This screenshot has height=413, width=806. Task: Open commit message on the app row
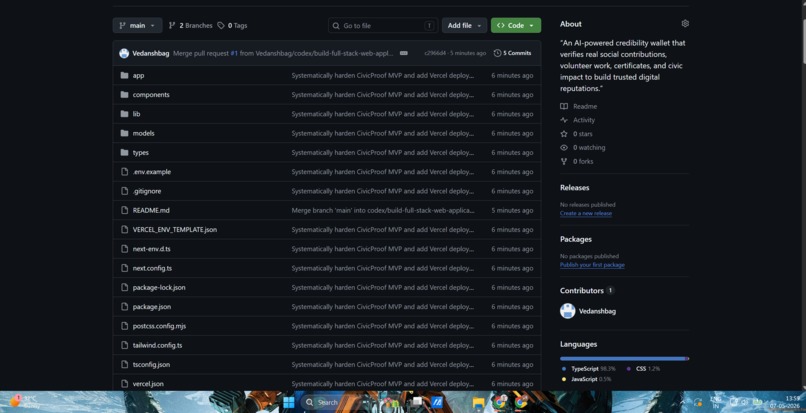(x=383, y=76)
